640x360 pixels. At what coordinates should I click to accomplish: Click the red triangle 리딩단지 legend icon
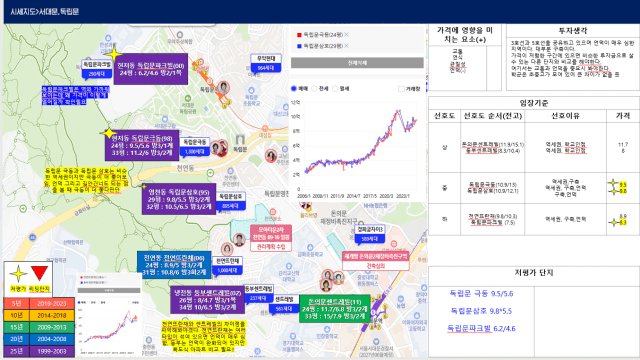(39, 273)
